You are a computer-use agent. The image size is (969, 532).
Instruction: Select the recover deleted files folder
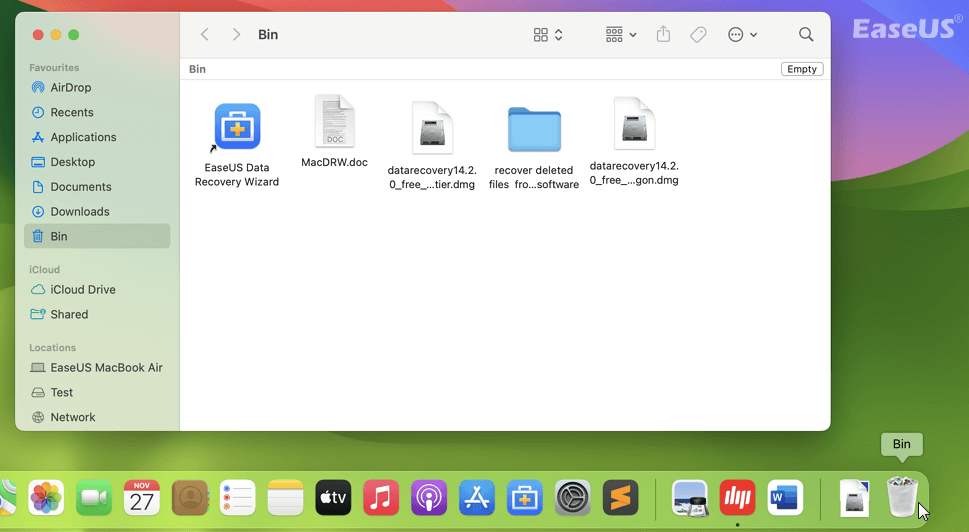534,129
